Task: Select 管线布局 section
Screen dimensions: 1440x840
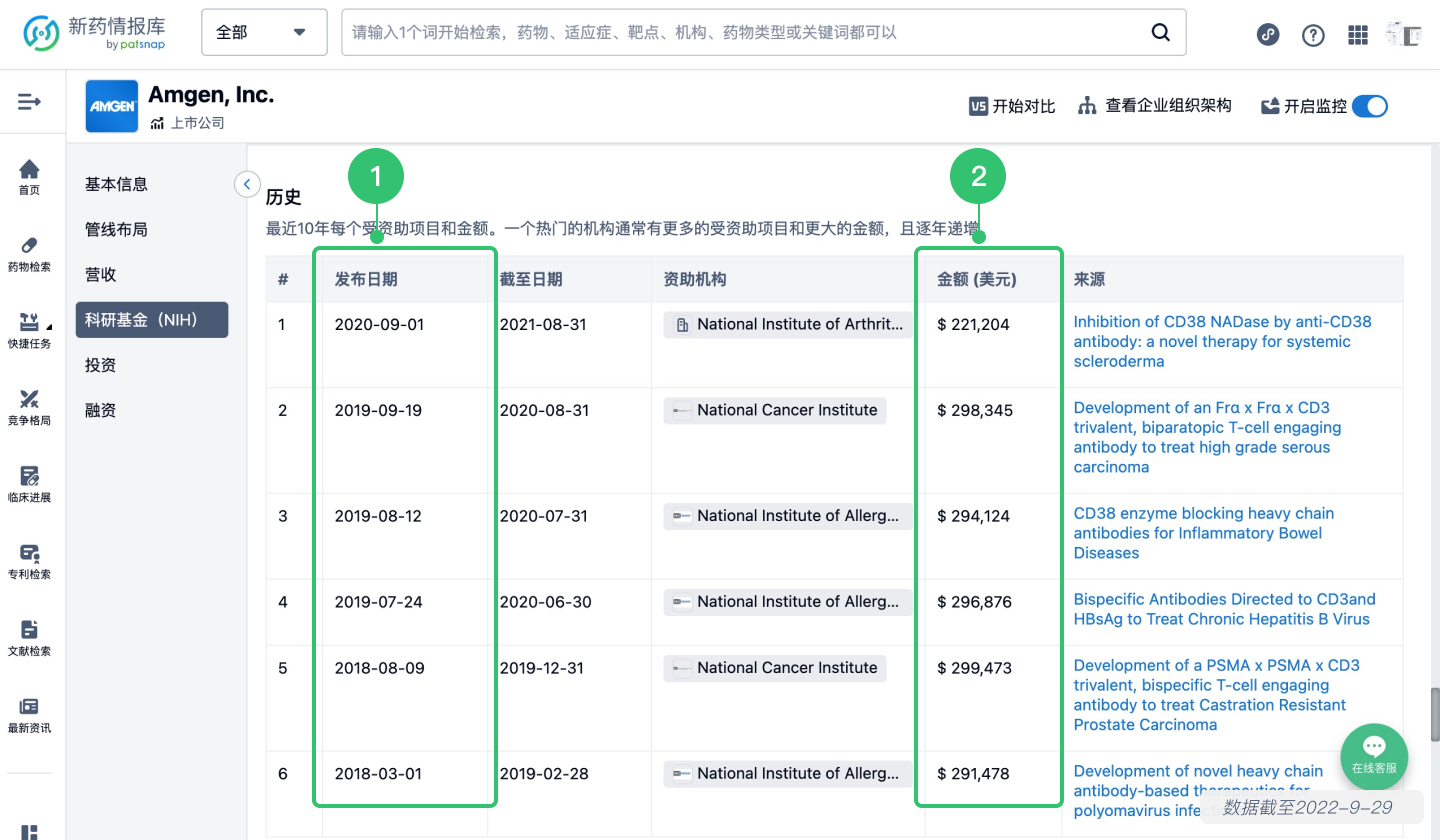Action: tap(116, 229)
